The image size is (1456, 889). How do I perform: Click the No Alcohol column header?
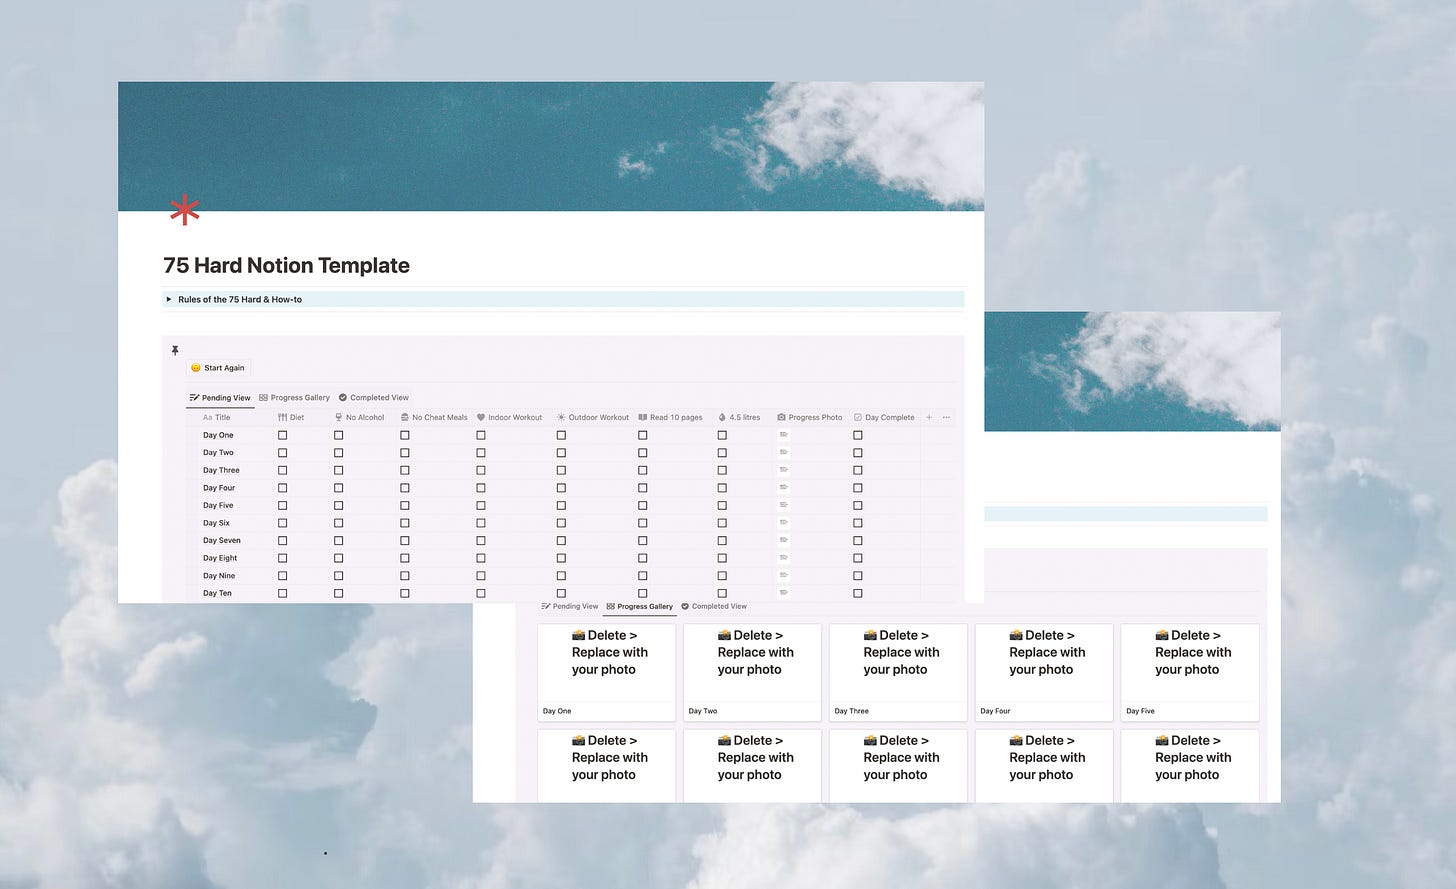(x=359, y=417)
